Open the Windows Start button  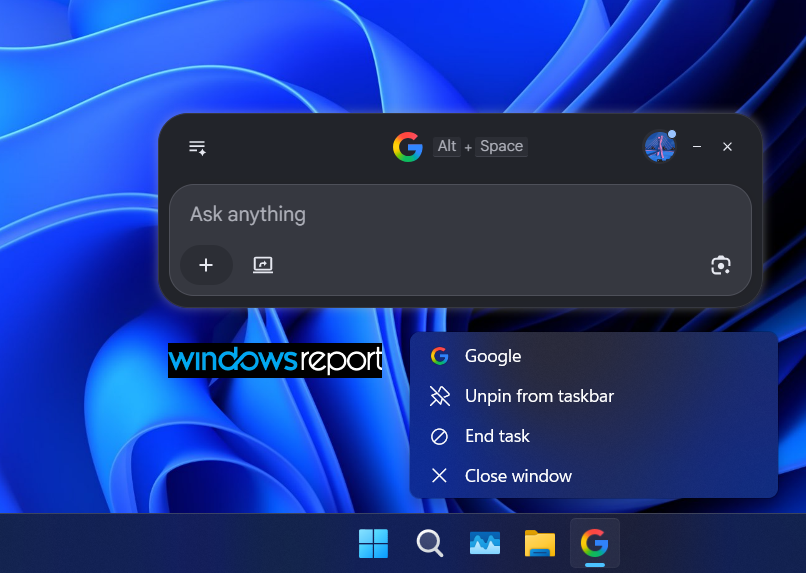373,543
